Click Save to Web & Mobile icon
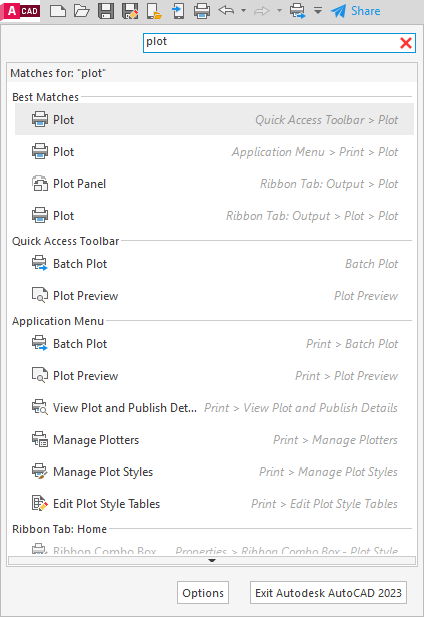The width and height of the screenshot is (424, 617). (178, 11)
